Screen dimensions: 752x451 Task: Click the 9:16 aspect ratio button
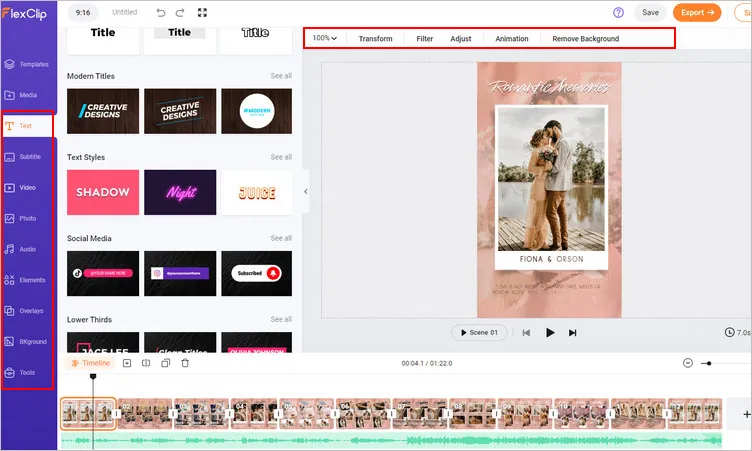[83, 12]
